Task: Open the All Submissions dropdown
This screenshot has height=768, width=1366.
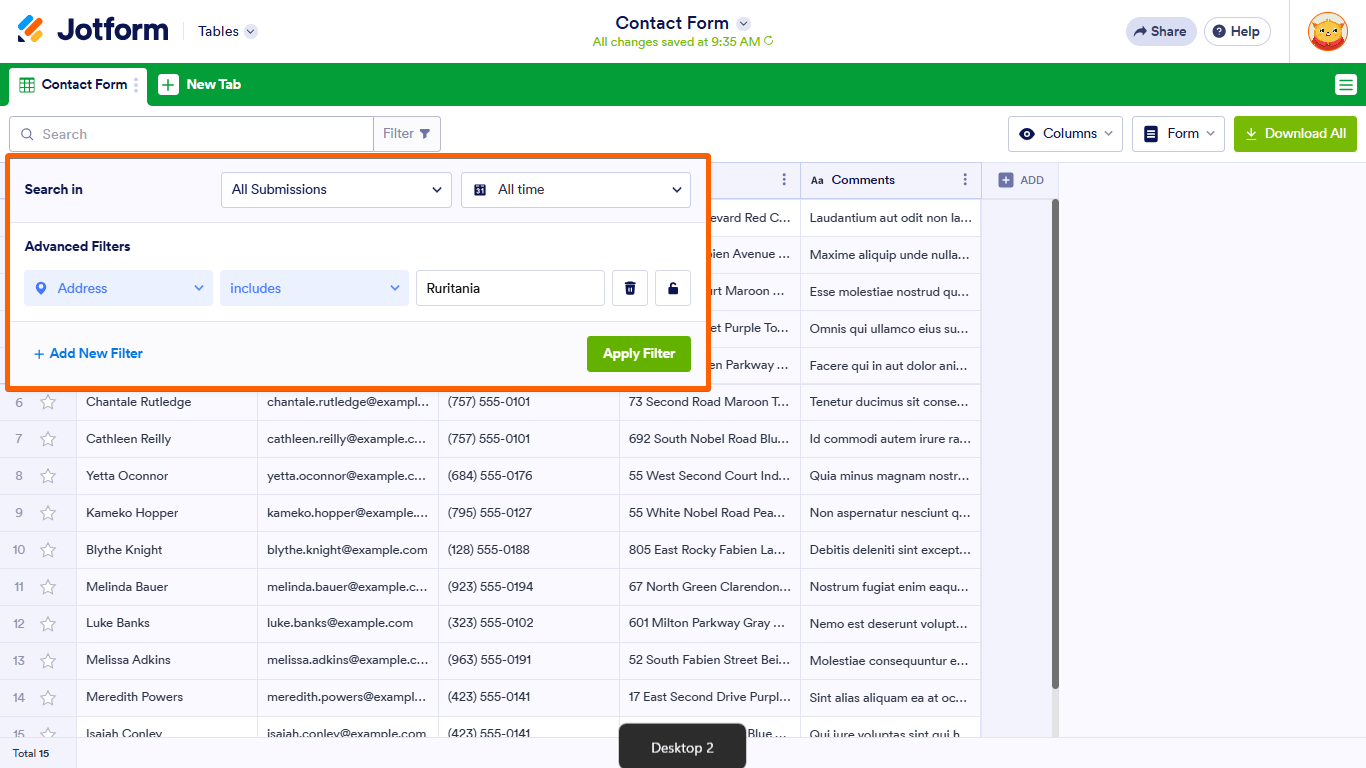Action: pyautogui.click(x=336, y=190)
